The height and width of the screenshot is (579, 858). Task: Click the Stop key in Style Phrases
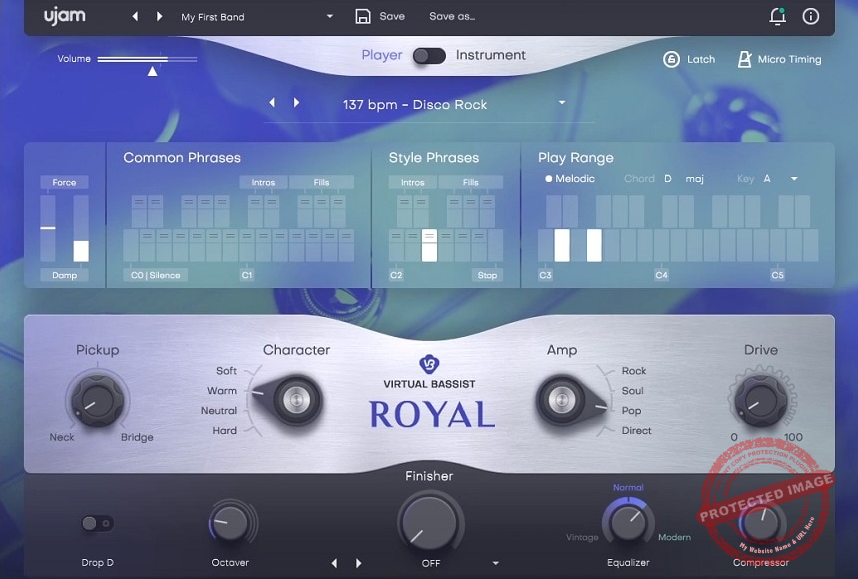(x=487, y=275)
